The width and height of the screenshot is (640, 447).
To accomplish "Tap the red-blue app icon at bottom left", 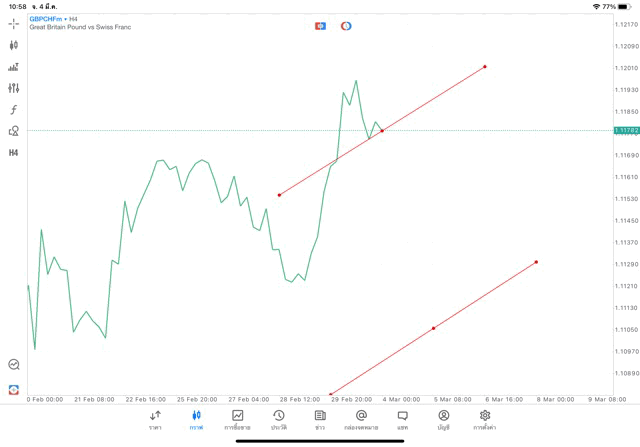I will (14, 388).
